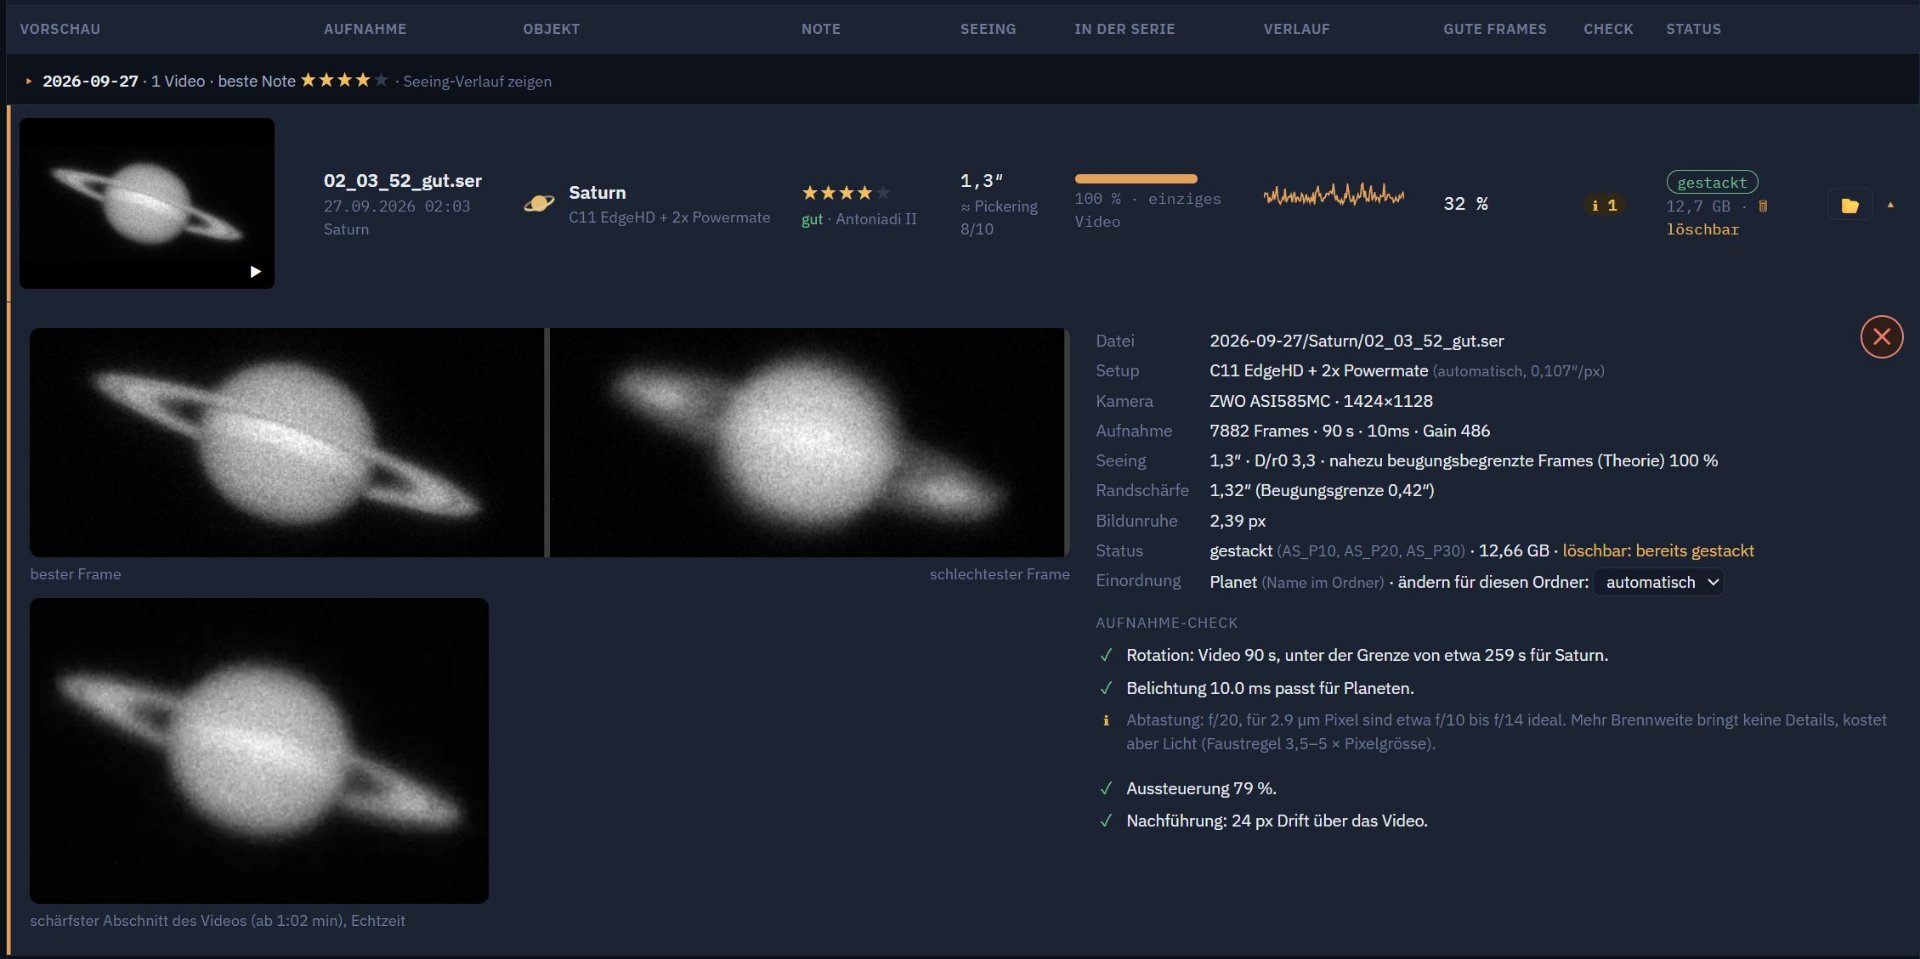Screen dimensions: 1920x959
Task: Click the file path 2026-09-27/Saturn/02_03_52_gut.ser
Action: pos(1357,341)
